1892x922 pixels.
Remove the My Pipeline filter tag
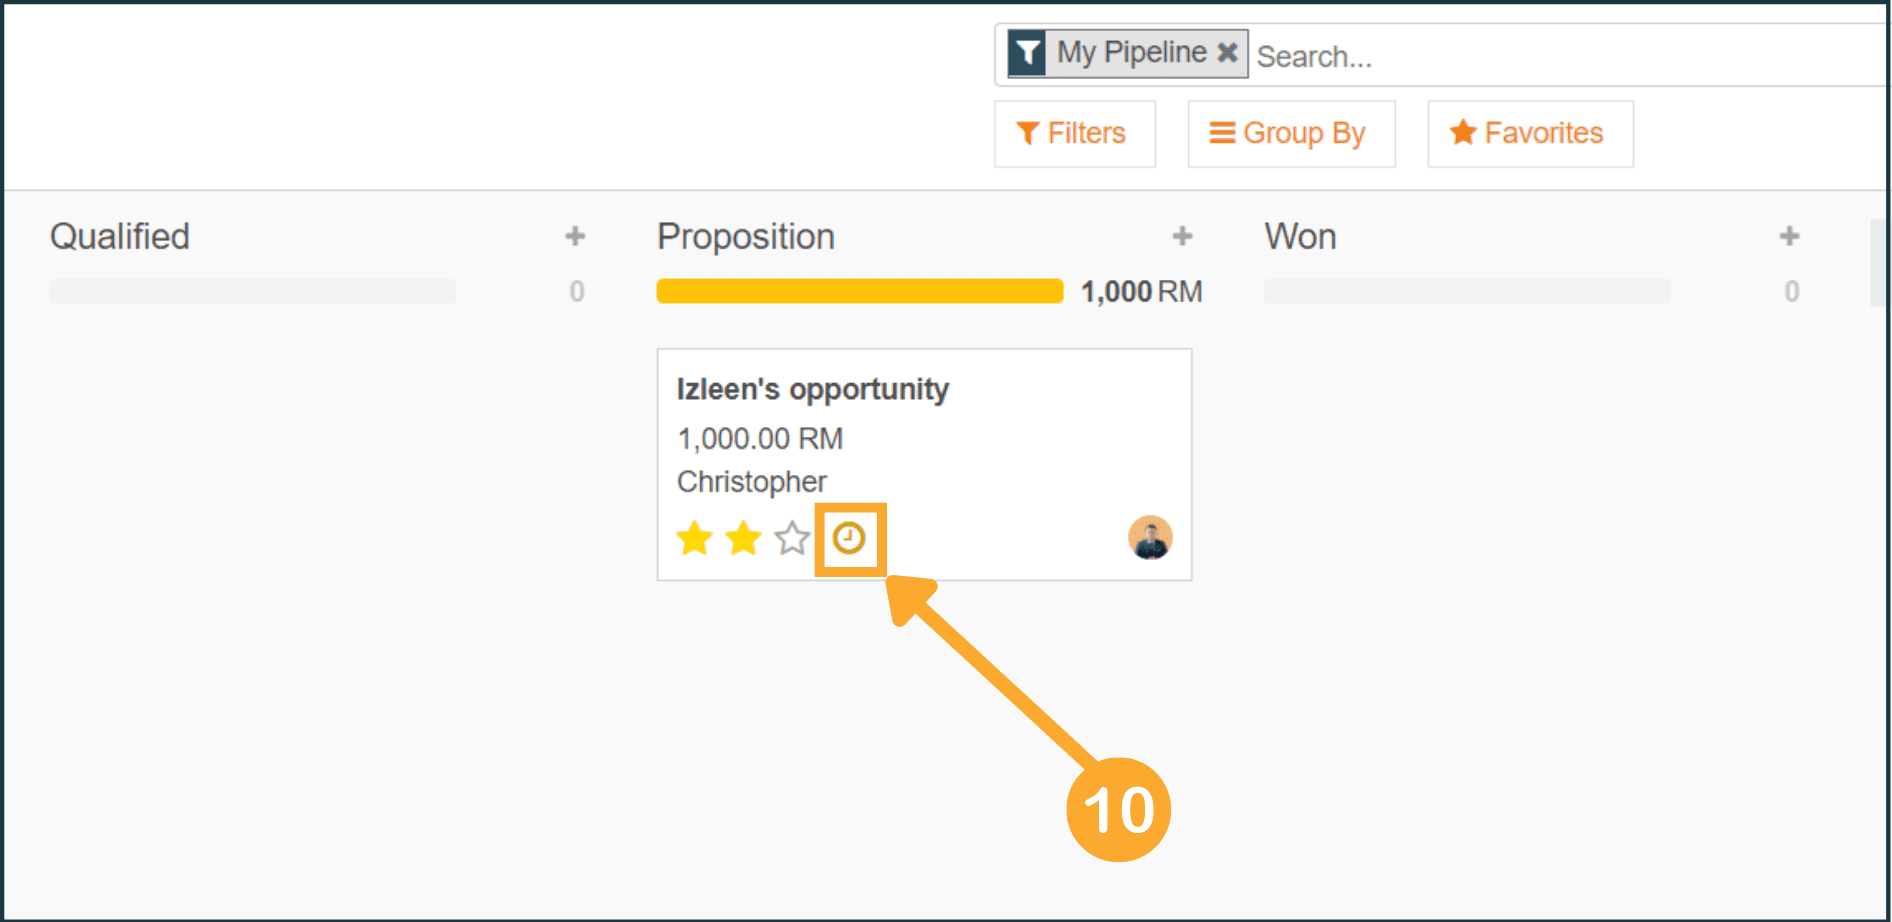point(1228,52)
